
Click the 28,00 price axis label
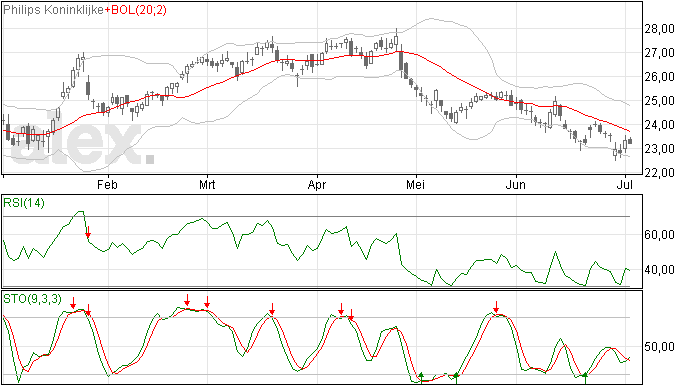[660, 29]
